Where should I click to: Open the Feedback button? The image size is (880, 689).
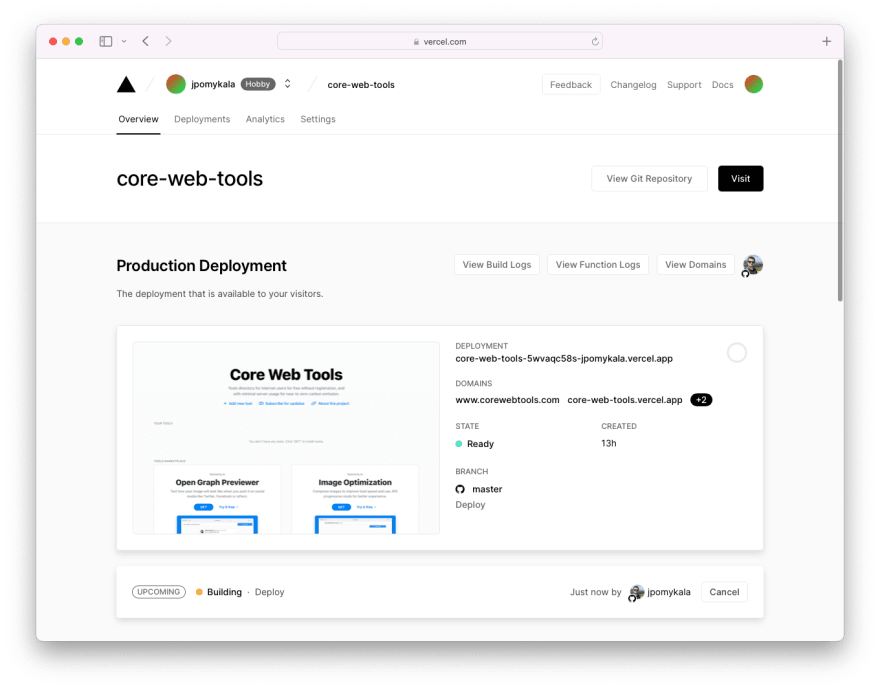[x=571, y=85]
